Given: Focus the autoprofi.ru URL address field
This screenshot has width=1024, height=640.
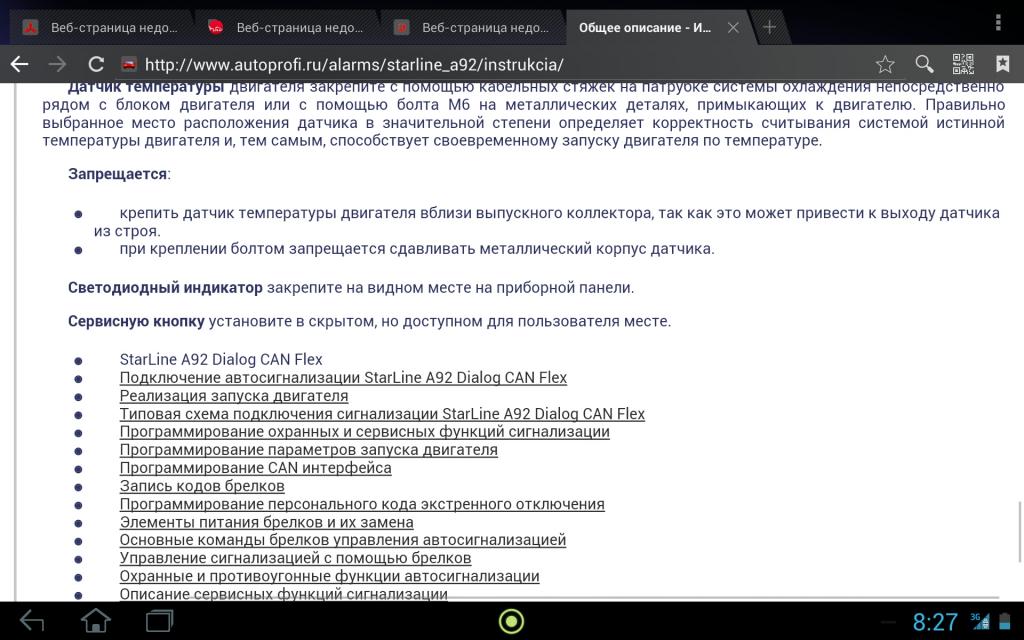Looking at the screenshot, I should pos(500,64).
